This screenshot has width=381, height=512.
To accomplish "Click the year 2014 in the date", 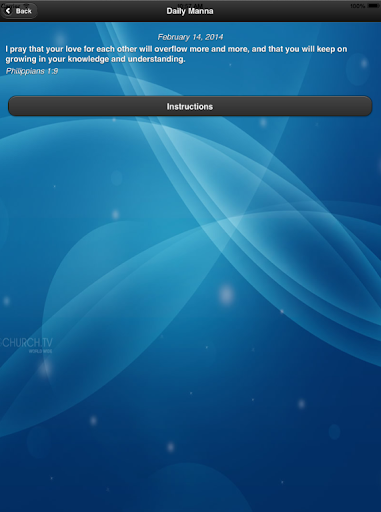I will 214,37.
